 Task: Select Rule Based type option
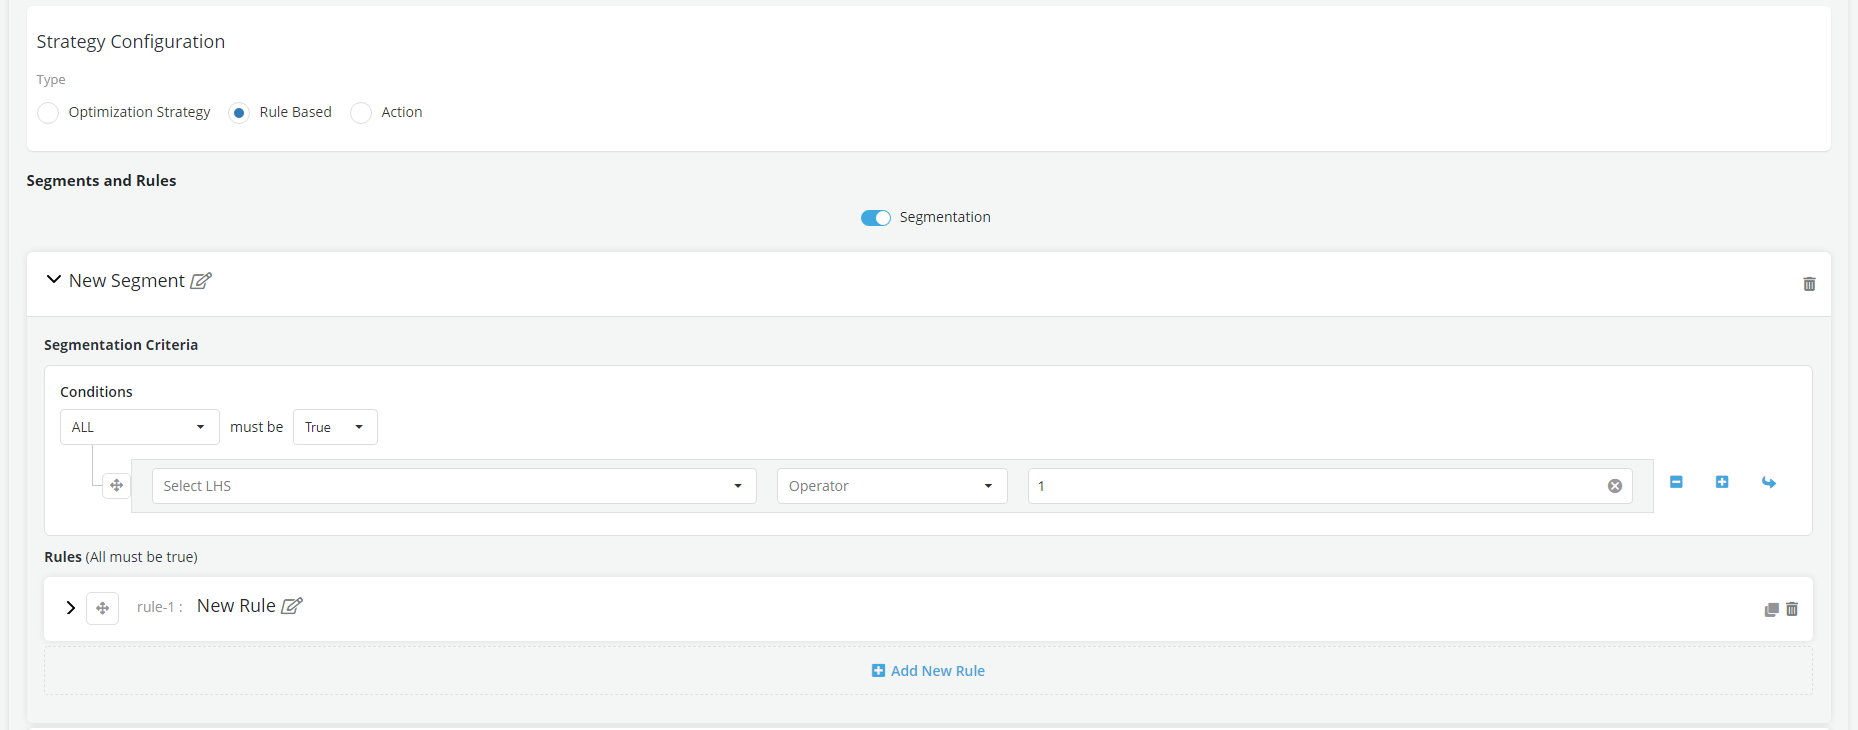click(239, 113)
